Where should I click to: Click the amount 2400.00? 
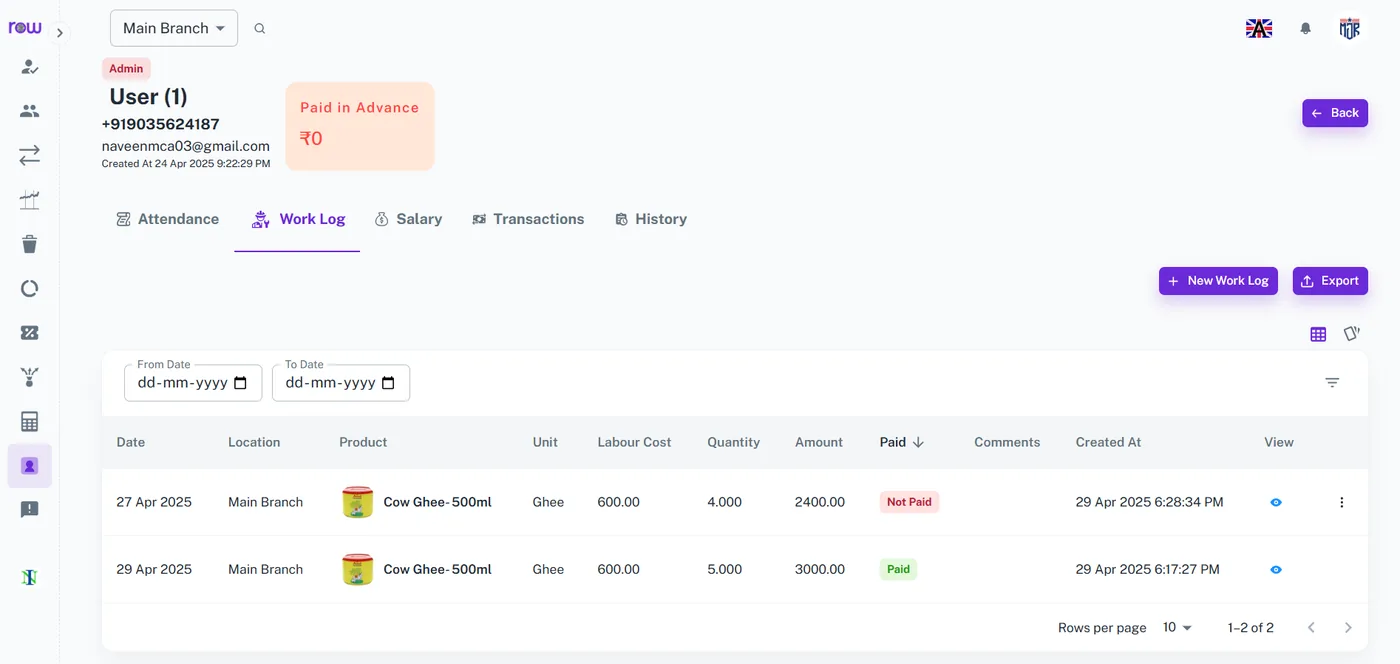click(x=820, y=502)
